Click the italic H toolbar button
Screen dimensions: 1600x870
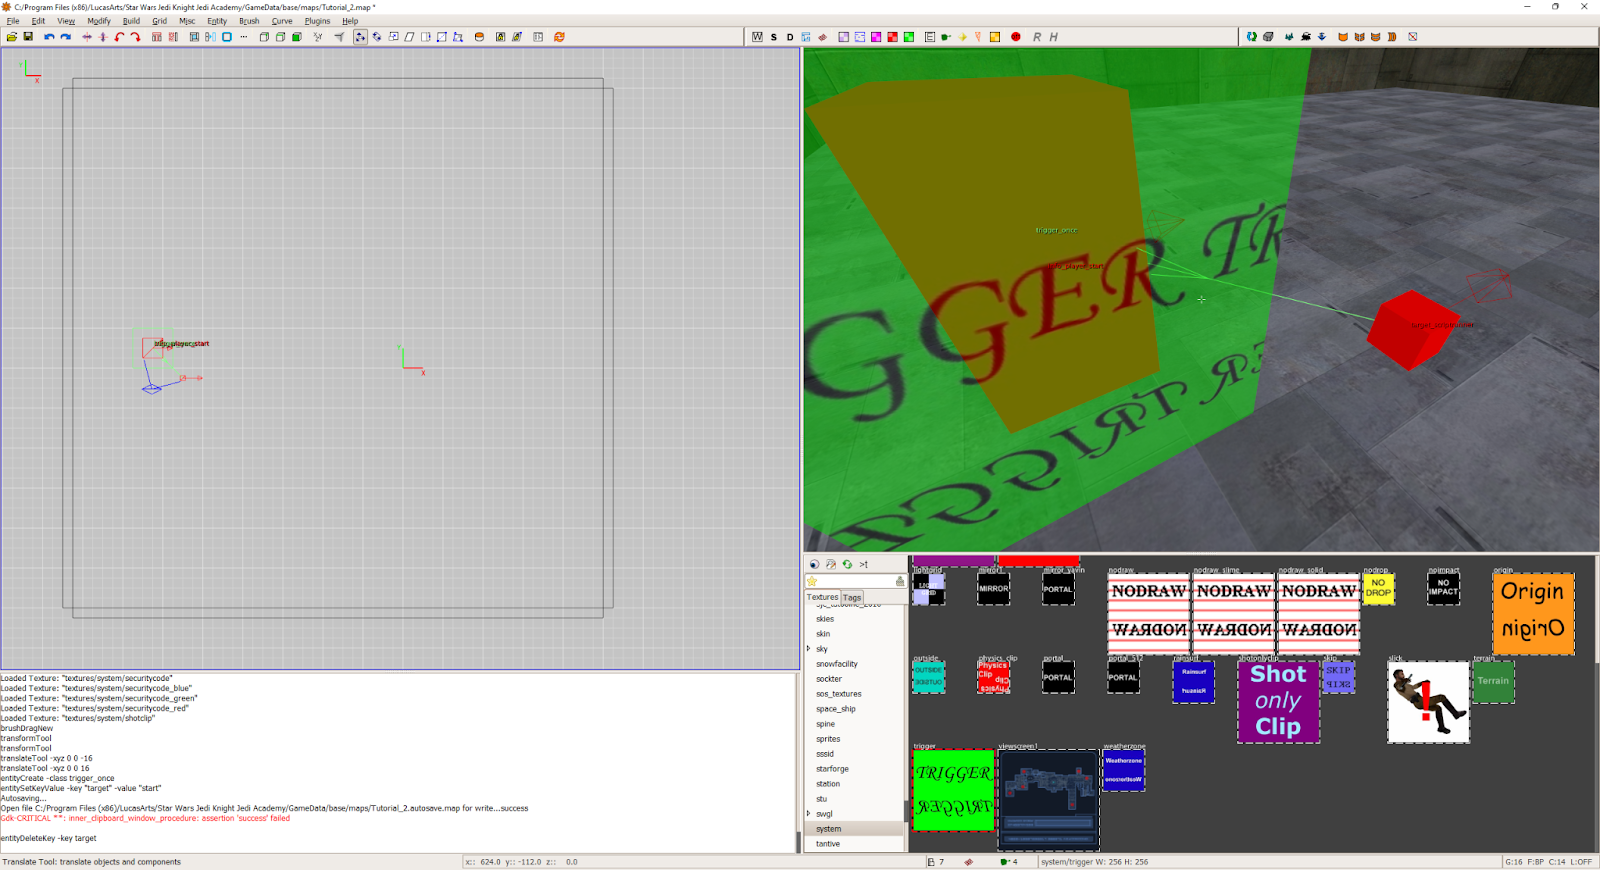1053,37
